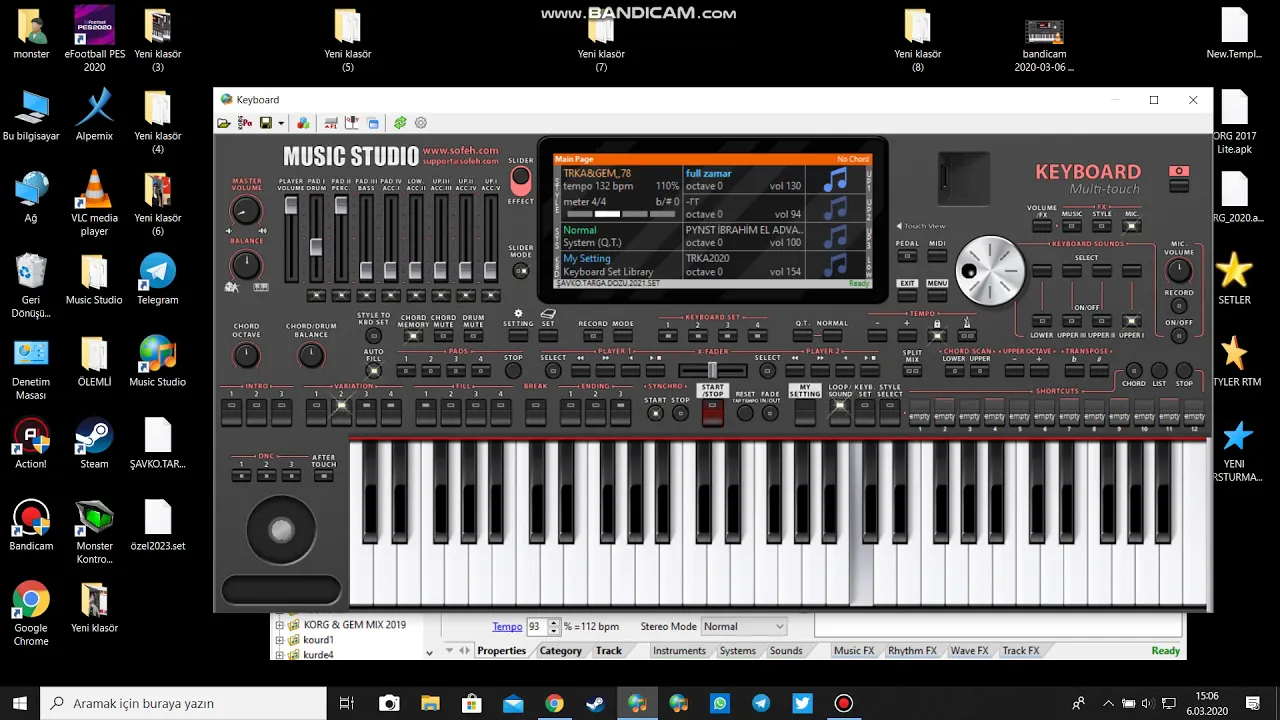The height and width of the screenshot is (720, 1280).
Task: Click the Tempo lock button
Action: coord(936,336)
